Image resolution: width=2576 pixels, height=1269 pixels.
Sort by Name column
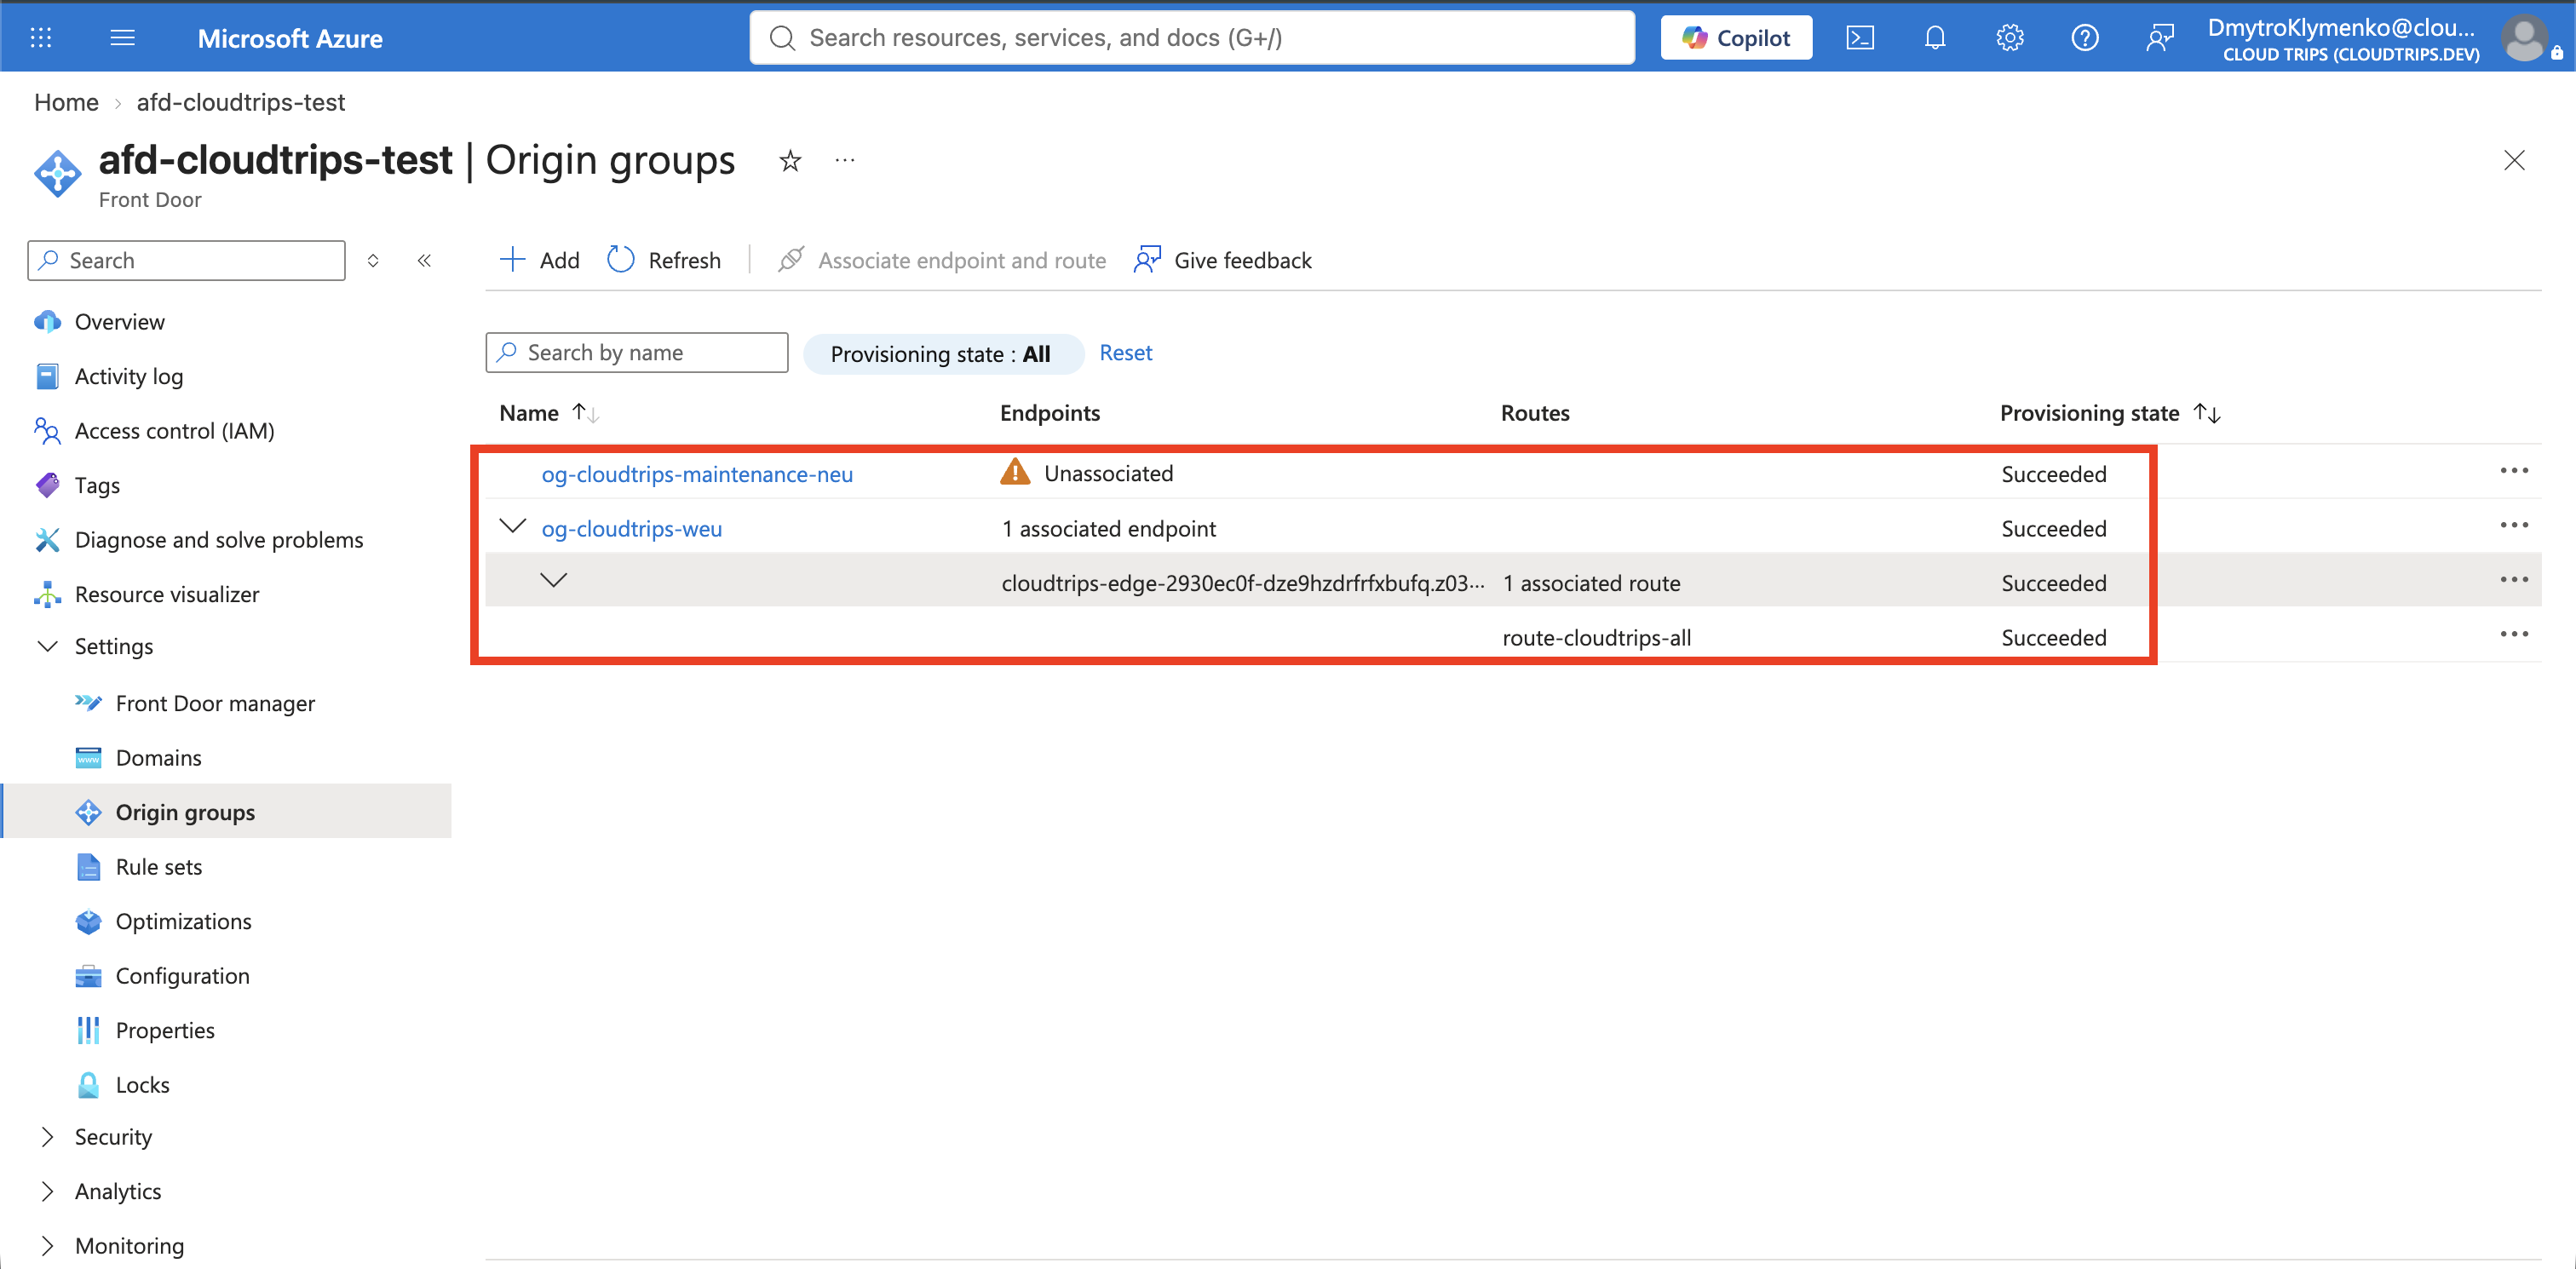point(548,413)
